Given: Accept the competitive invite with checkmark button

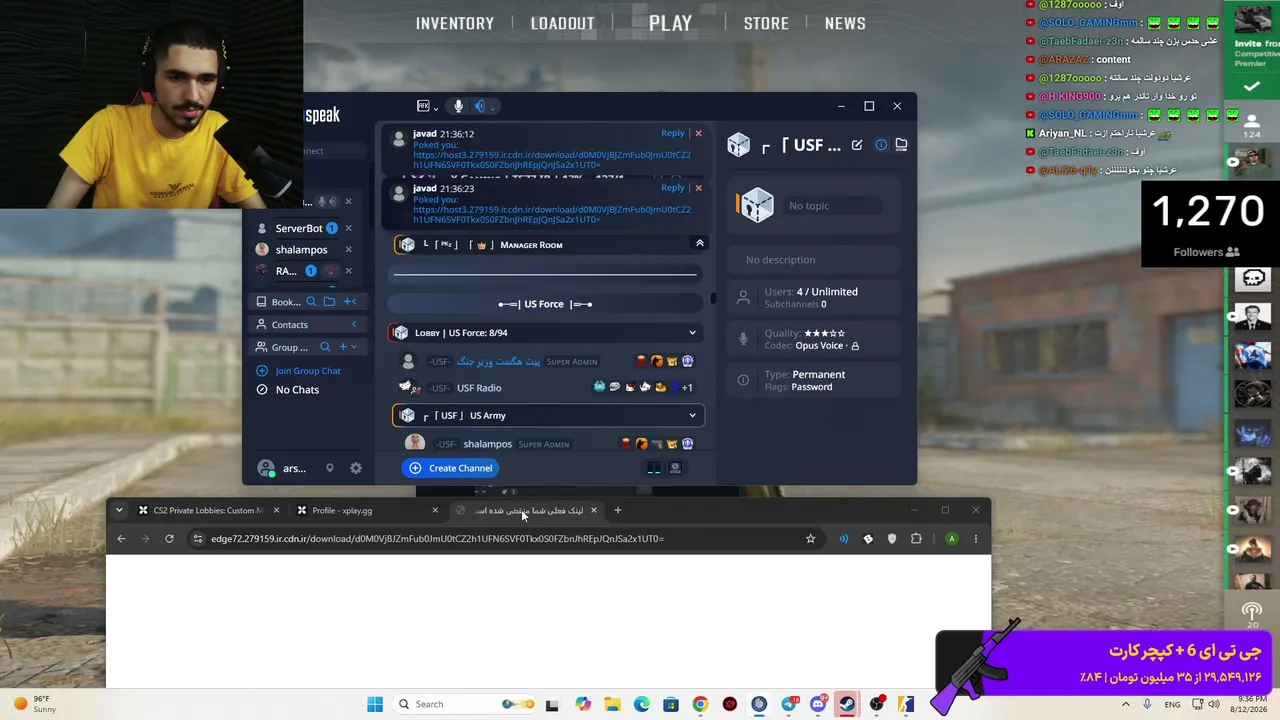Looking at the screenshot, I should pos(1251,87).
